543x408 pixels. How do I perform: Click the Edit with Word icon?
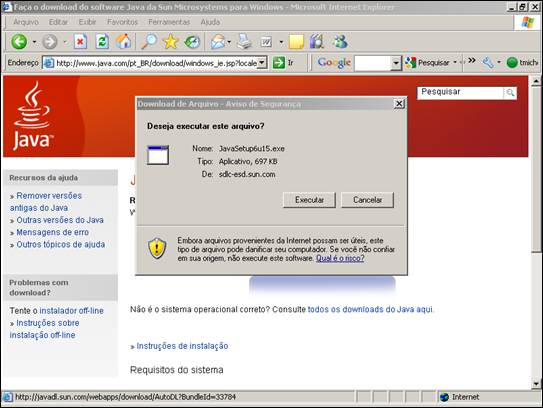point(266,42)
